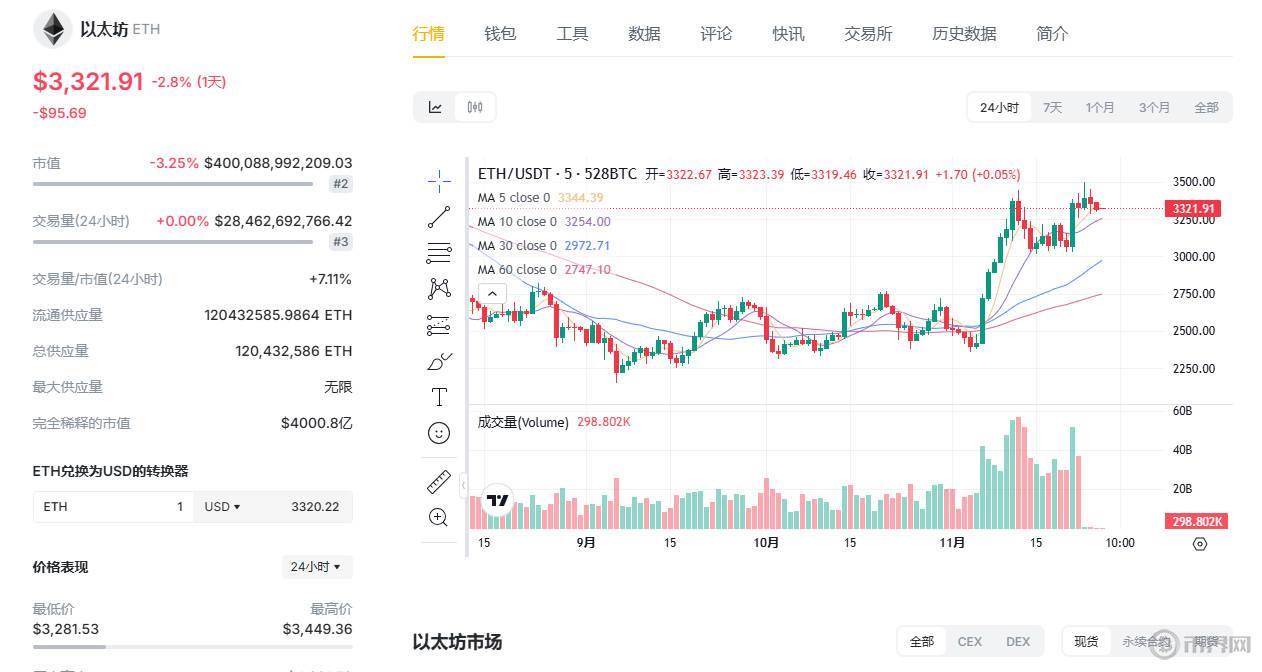This screenshot has width=1262, height=672.
Task: Expand the 24小时 price performance dropdown
Action: 316,567
